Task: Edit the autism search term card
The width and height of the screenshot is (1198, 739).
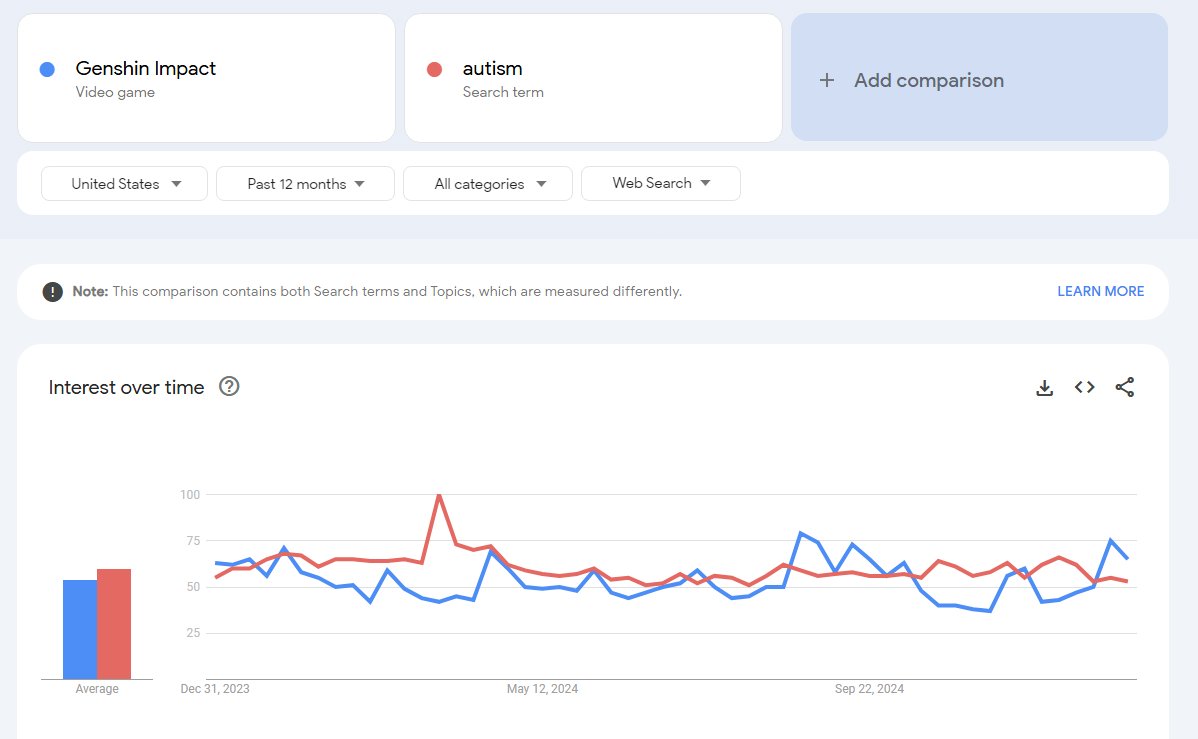Action: pyautogui.click(x=594, y=78)
